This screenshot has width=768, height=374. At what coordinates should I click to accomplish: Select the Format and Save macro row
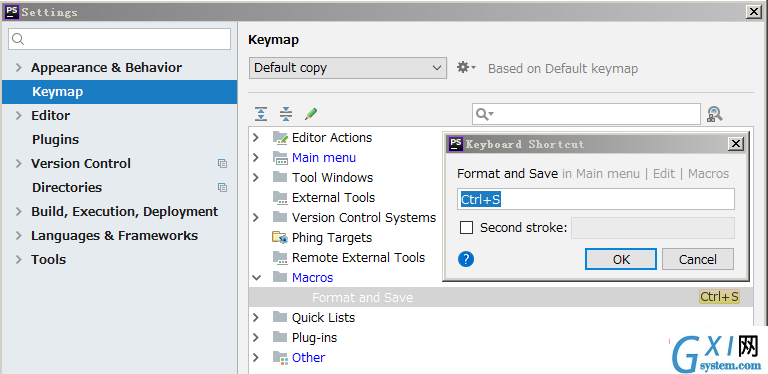point(501,297)
